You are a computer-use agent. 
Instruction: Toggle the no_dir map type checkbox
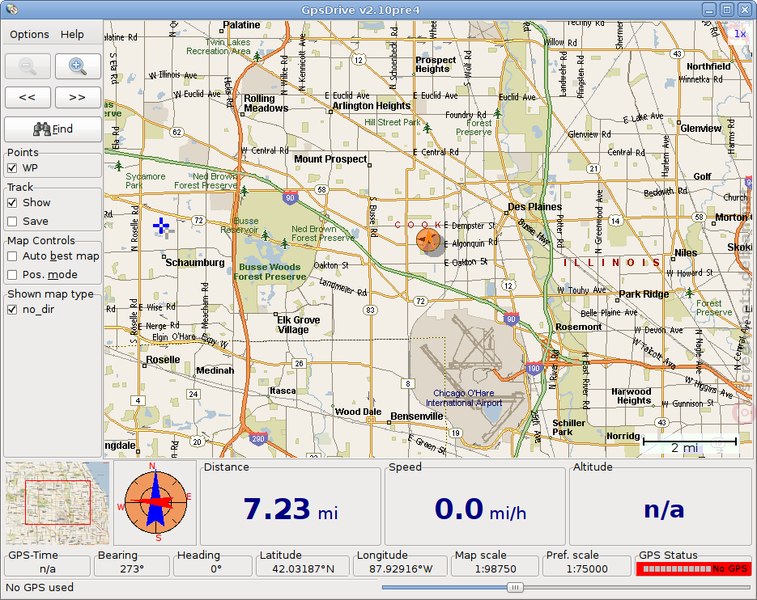[13, 309]
